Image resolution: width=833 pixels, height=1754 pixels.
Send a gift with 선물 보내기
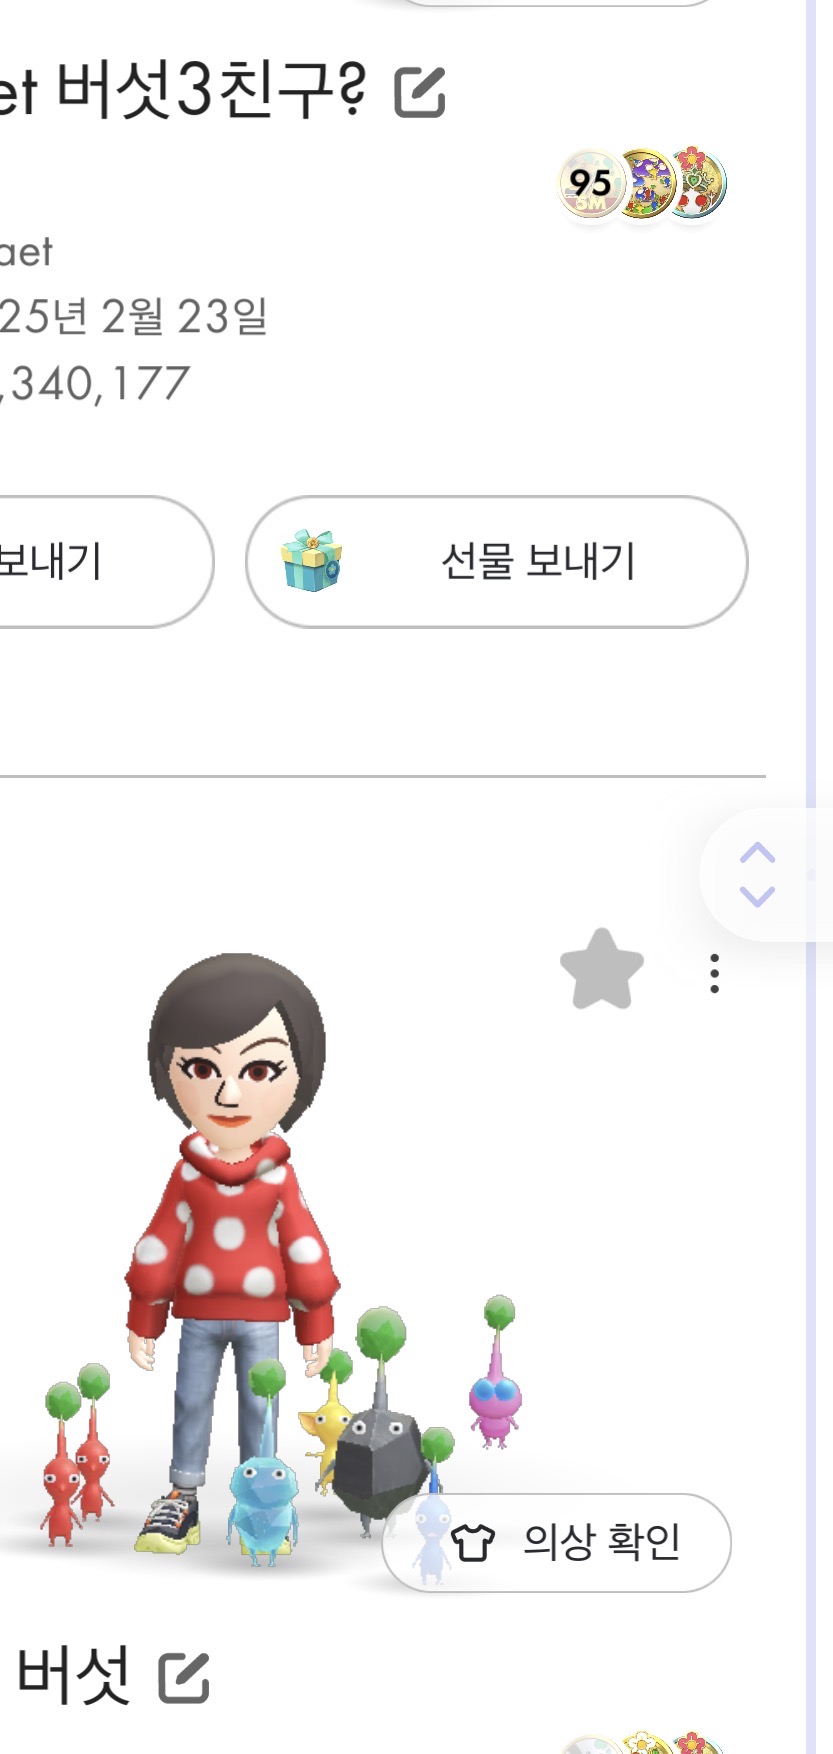pyautogui.click(x=497, y=562)
